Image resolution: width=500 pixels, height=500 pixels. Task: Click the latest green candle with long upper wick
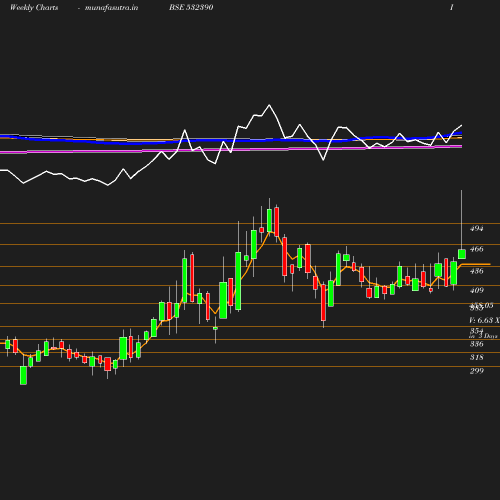[x=462, y=254]
